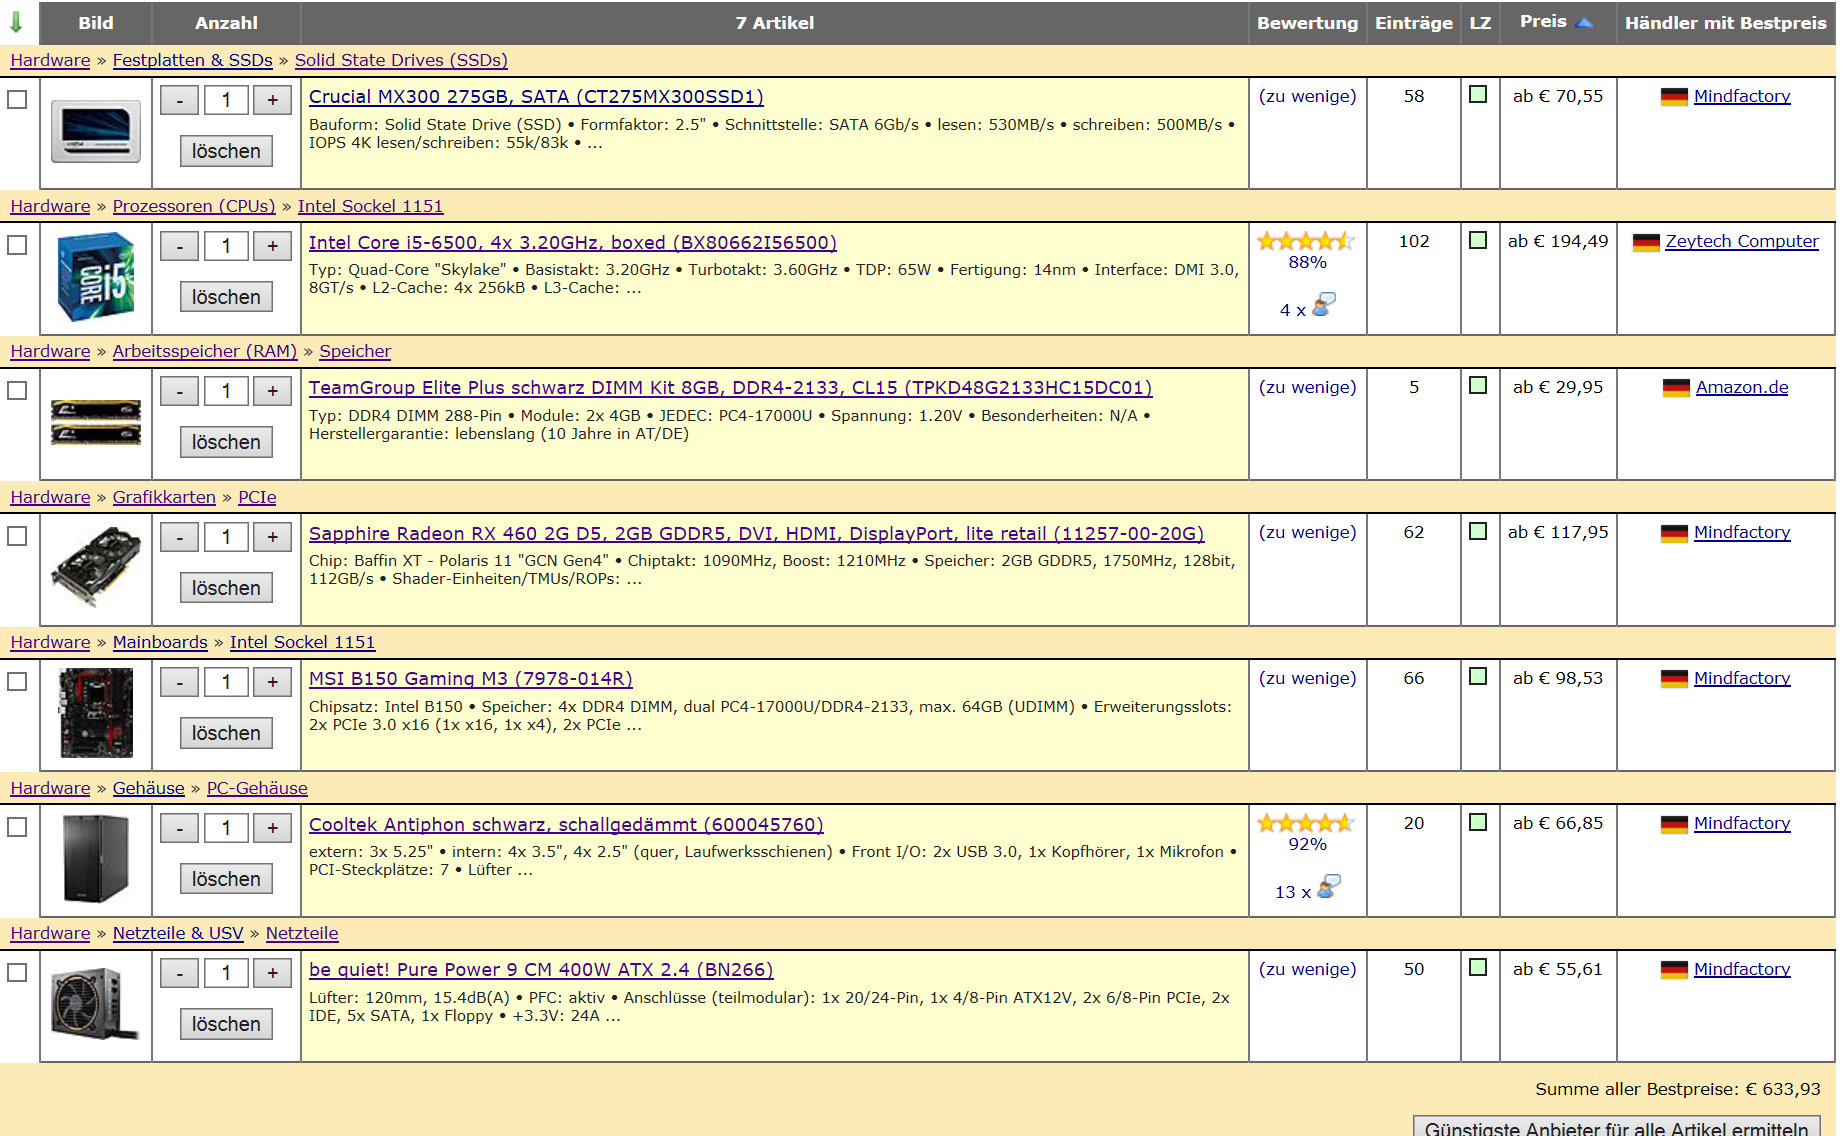Screen dimensions: 1843x1136
Task: Click the Preis sort arrow icon
Action: point(1584,22)
